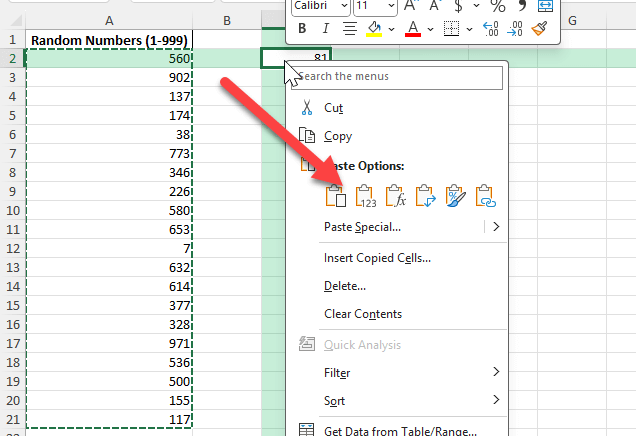The image size is (636, 436).
Task: Select row 21 header
Action: tap(13, 419)
